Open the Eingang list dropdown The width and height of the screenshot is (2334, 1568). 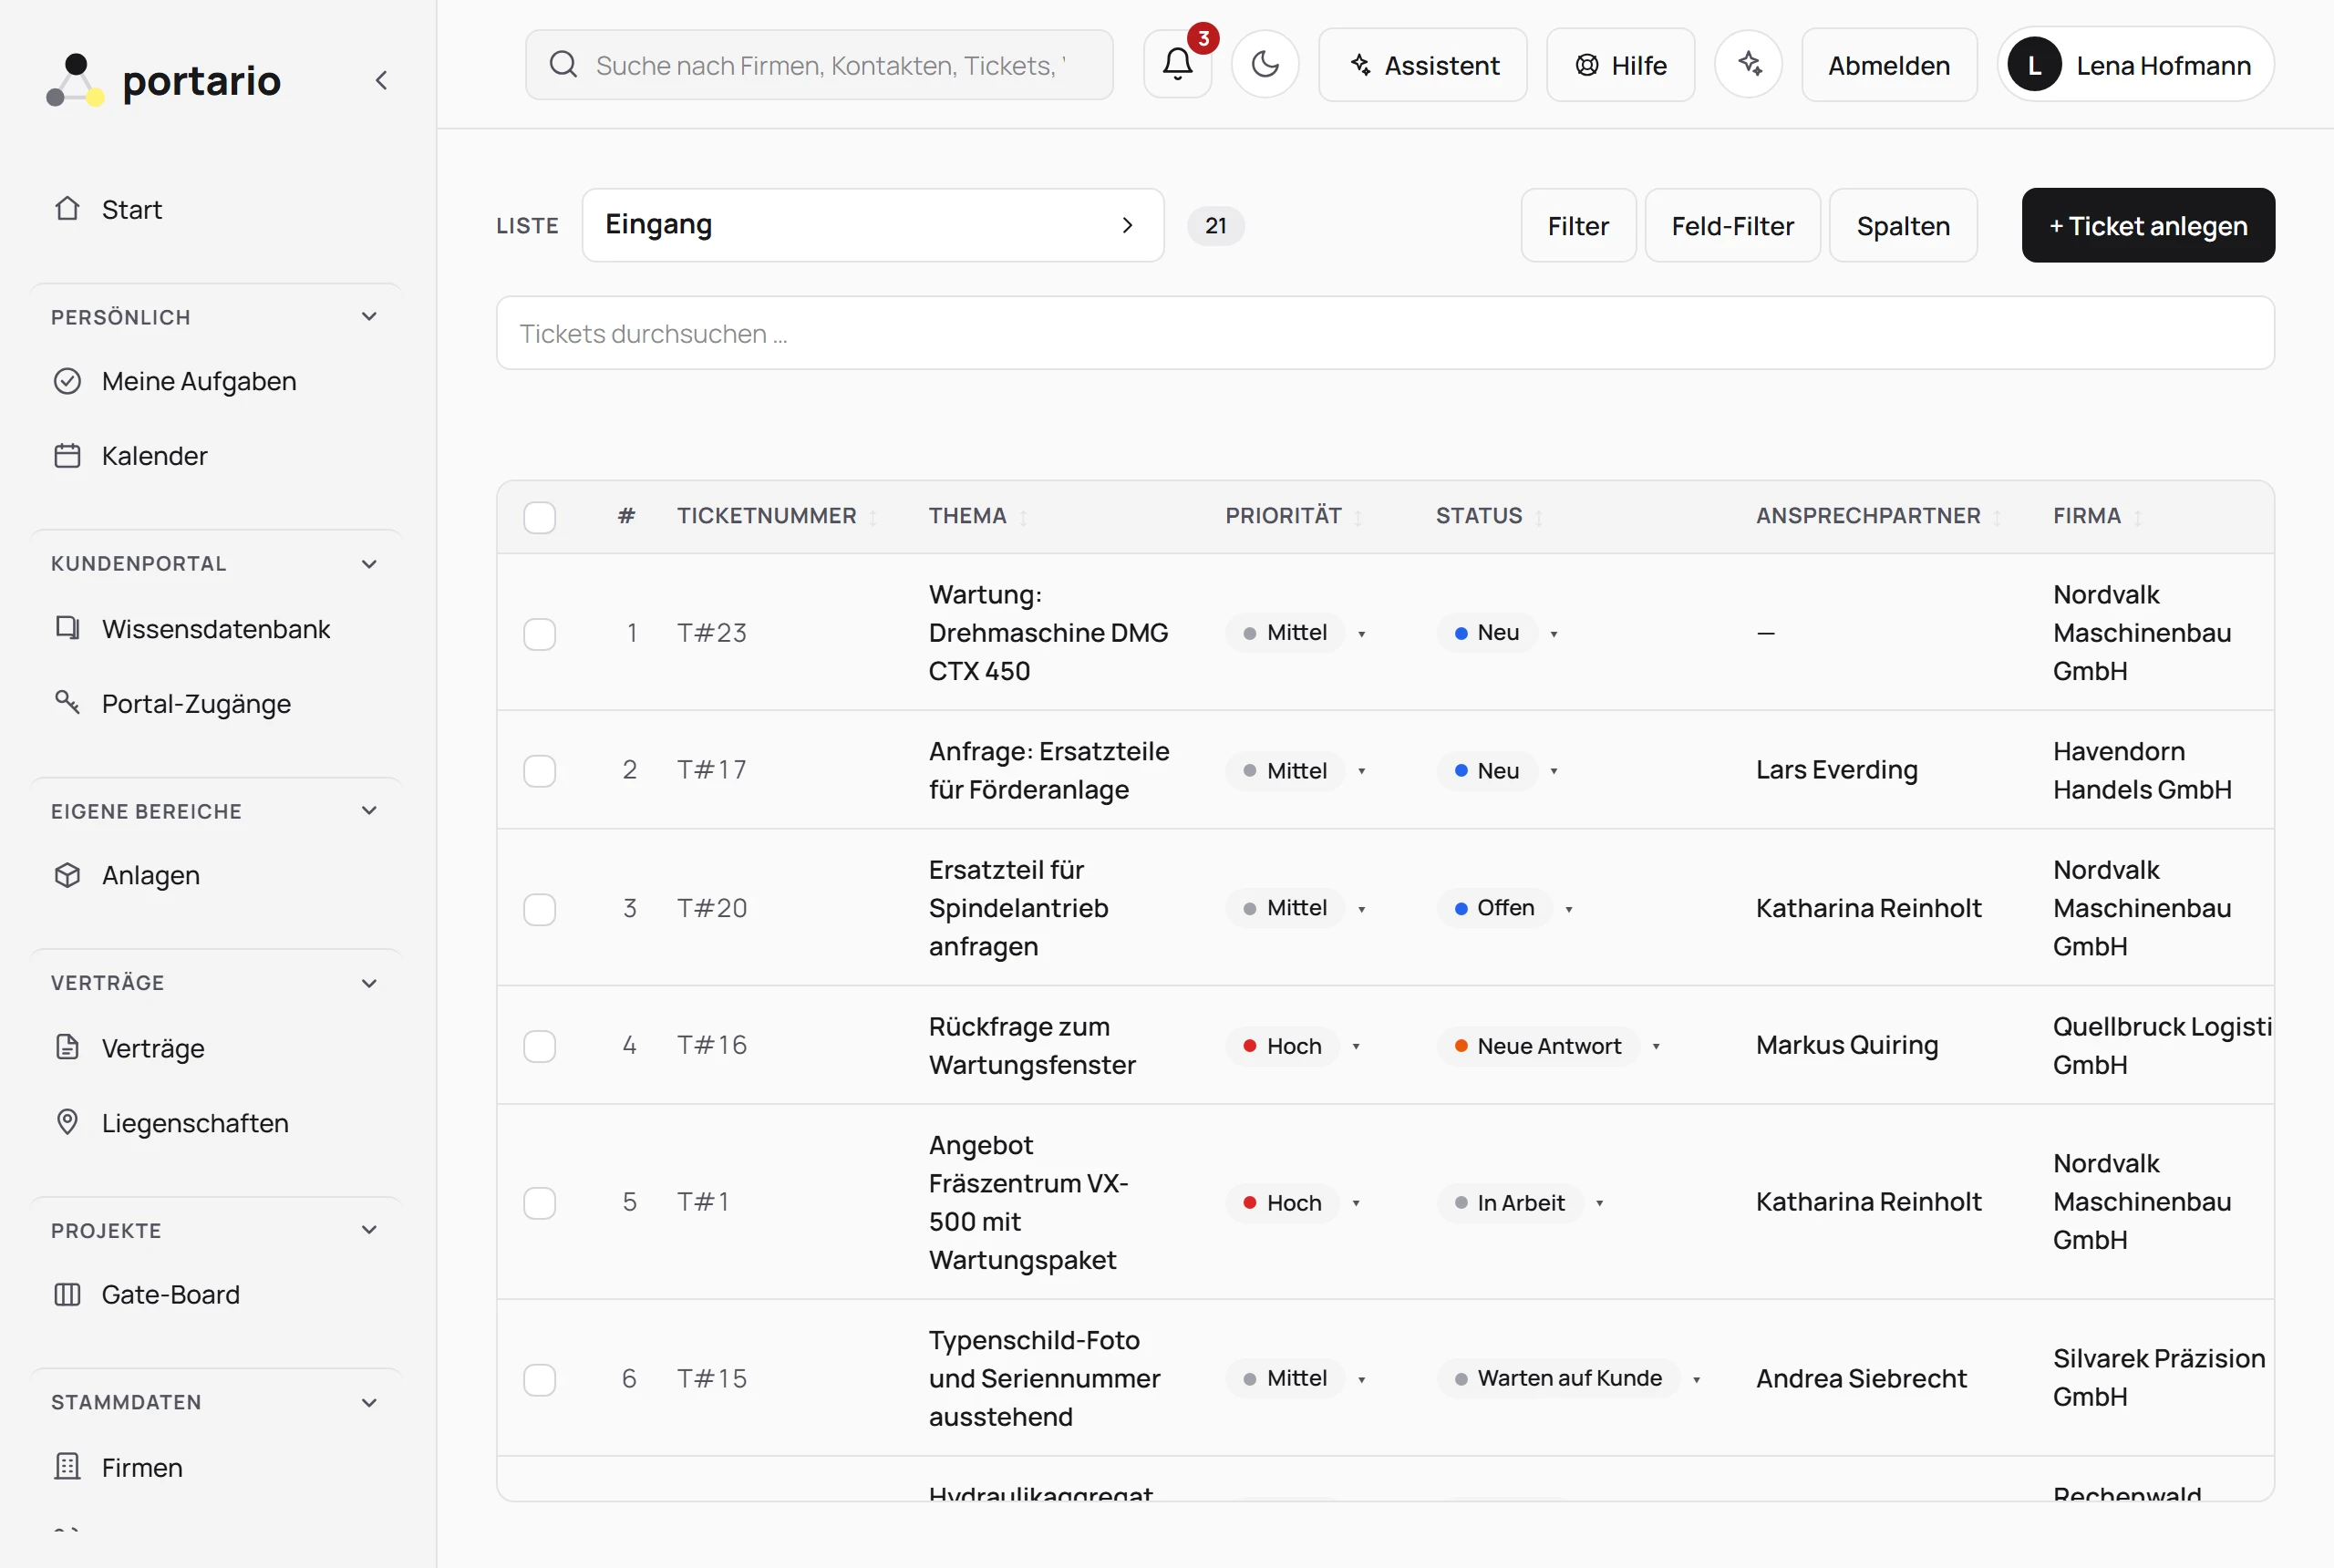[873, 225]
